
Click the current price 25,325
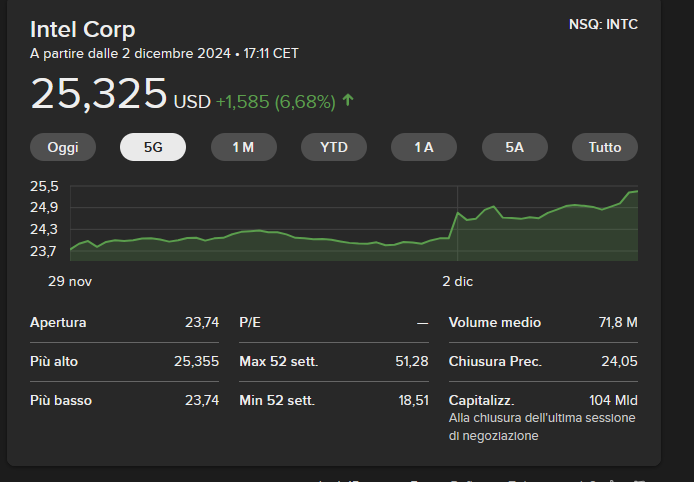(x=99, y=93)
